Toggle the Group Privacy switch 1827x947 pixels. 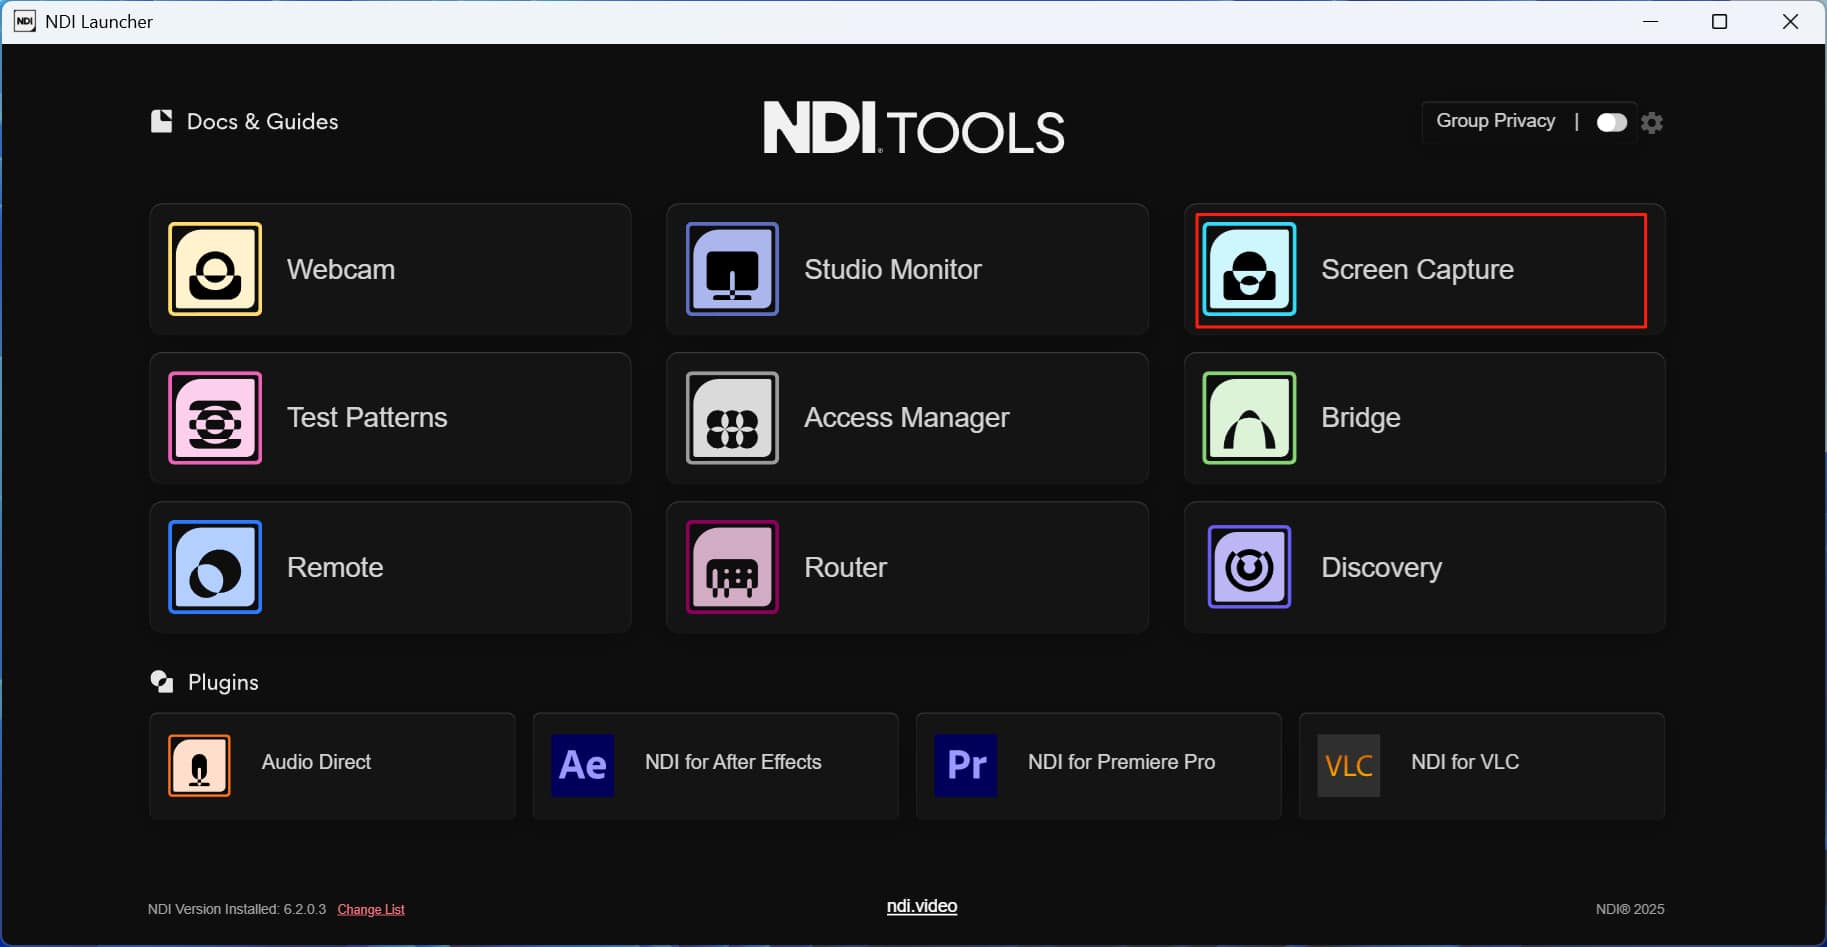1611,122
